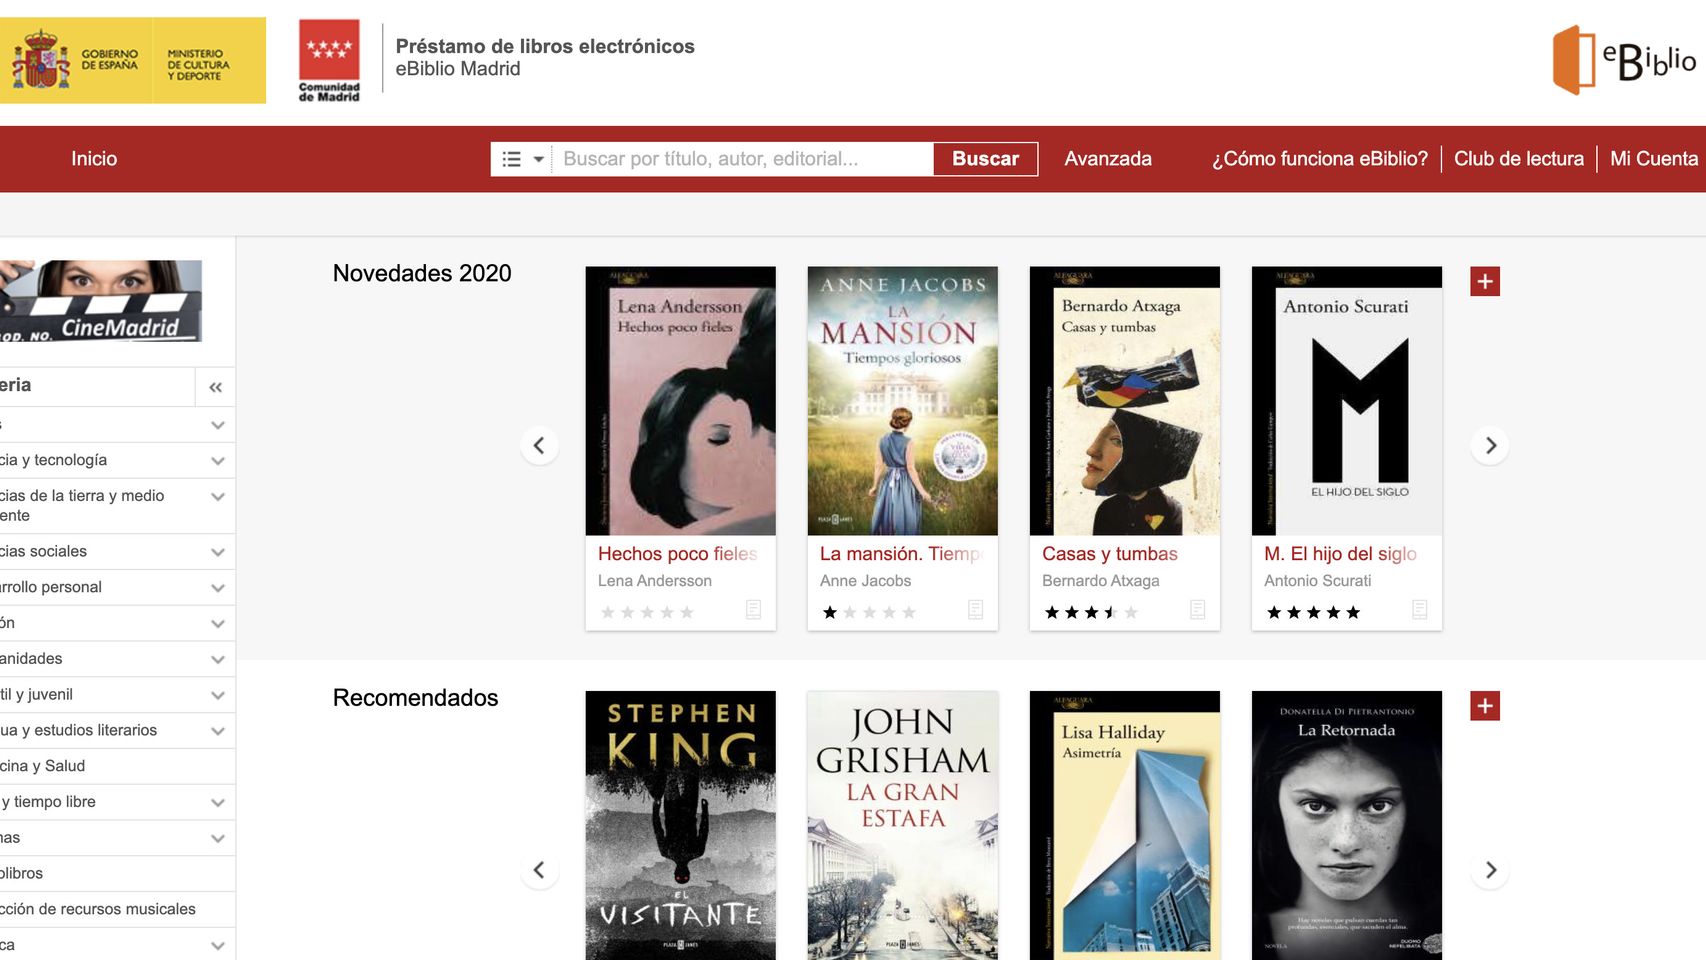Viewport: 1706px width, 960px height.
Task: Select 'cción de recursos musicales' category
Action: (117, 909)
